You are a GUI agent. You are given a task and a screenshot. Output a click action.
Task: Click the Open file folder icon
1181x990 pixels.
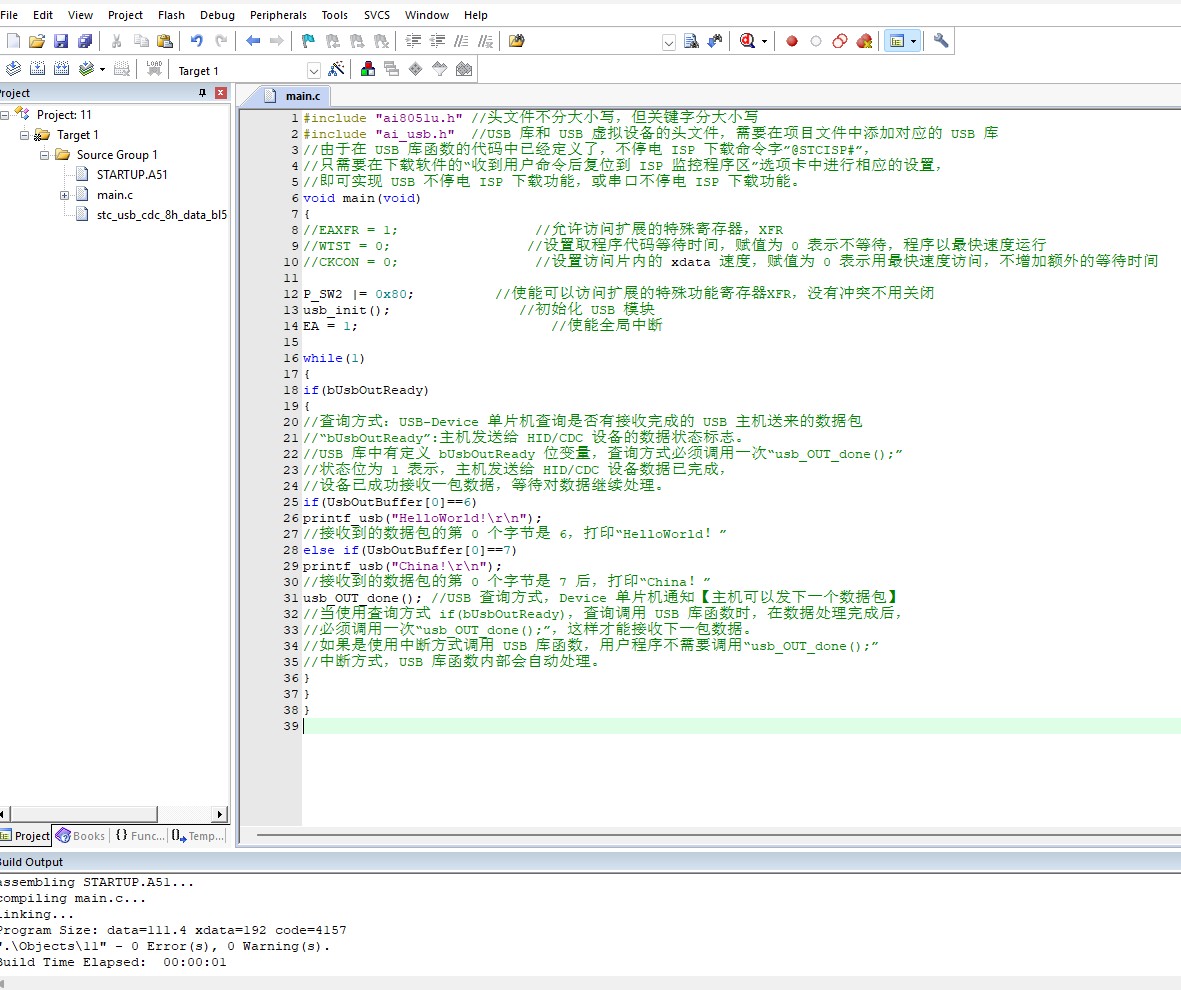click(x=37, y=41)
